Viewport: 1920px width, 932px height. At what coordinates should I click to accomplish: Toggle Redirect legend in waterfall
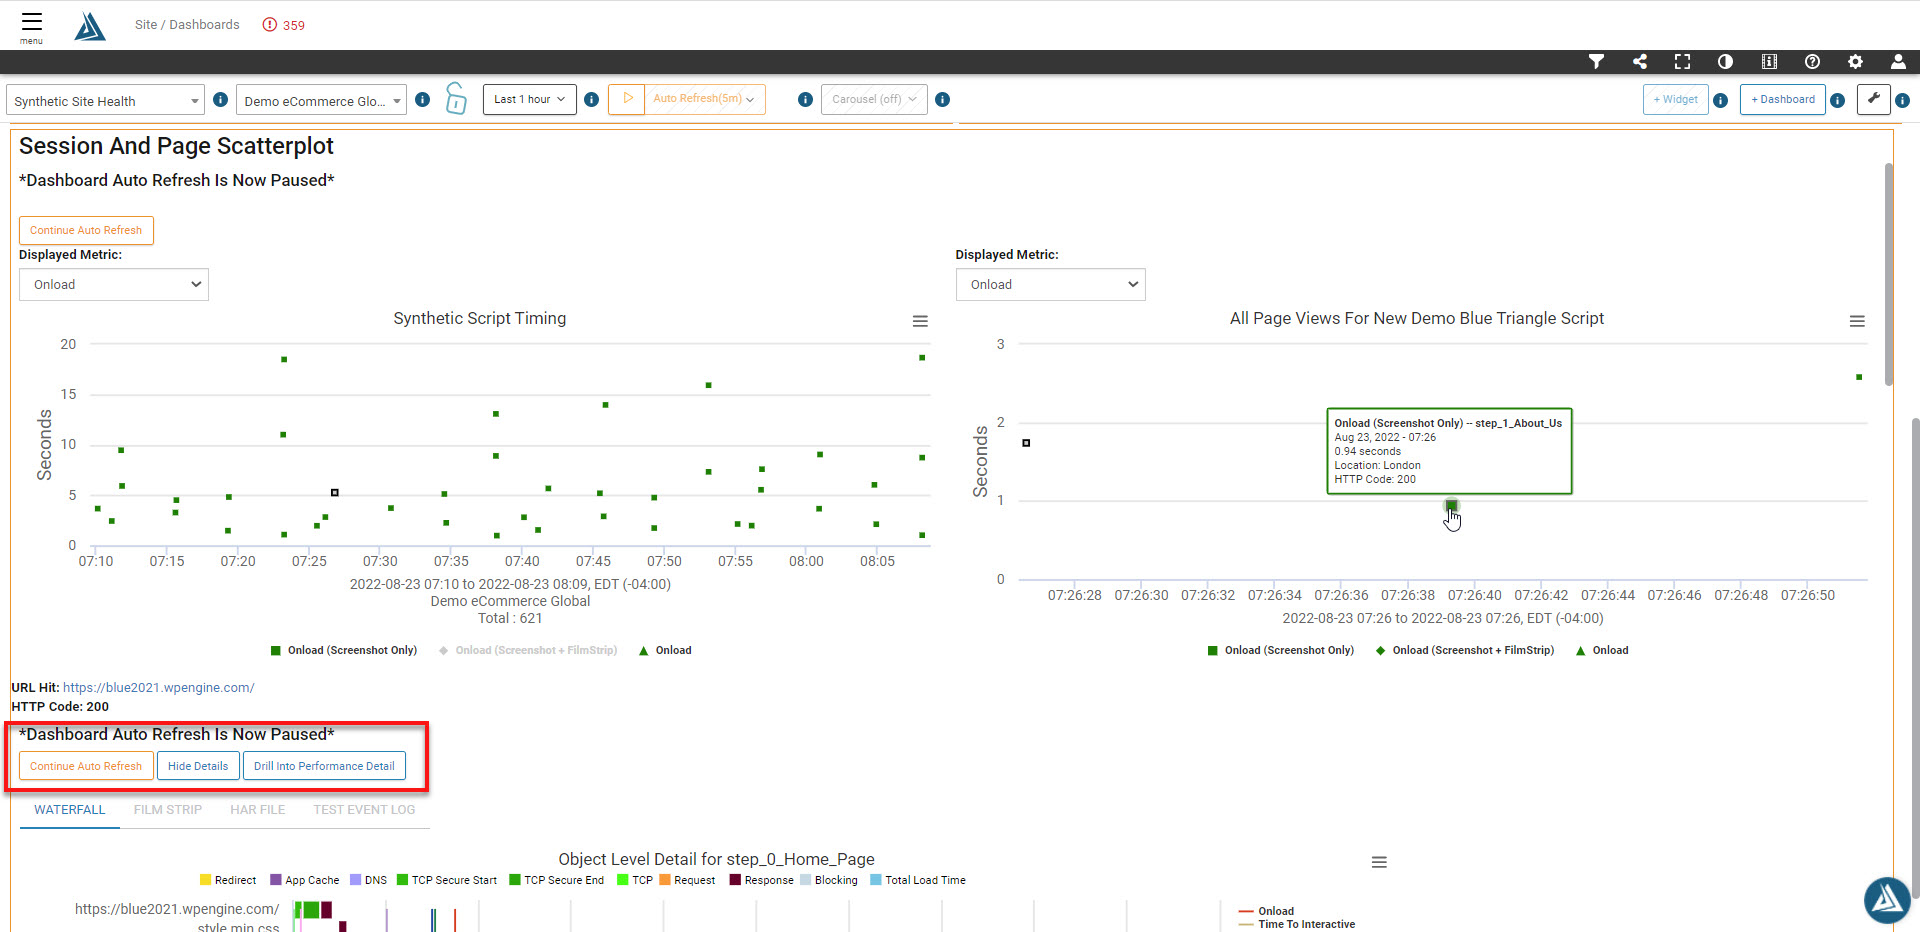(x=228, y=880)
